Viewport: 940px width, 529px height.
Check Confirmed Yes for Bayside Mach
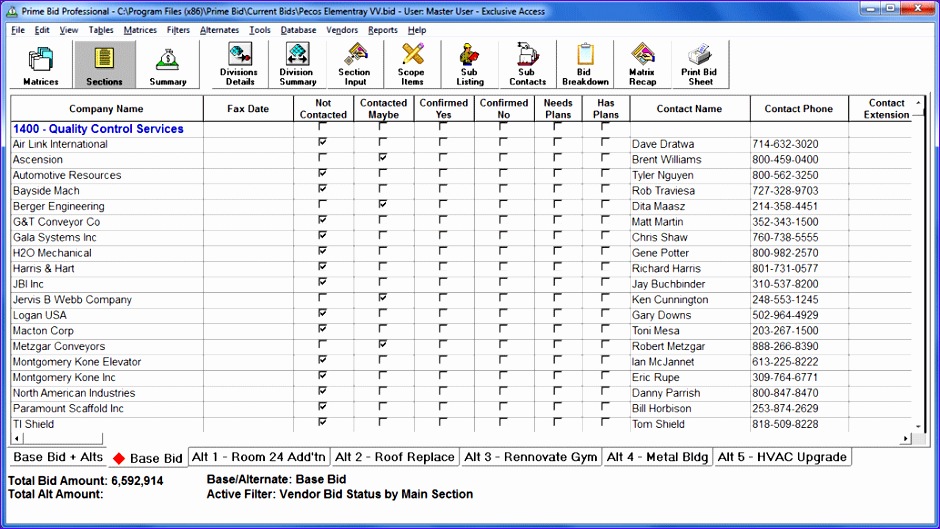coord(443,191)
